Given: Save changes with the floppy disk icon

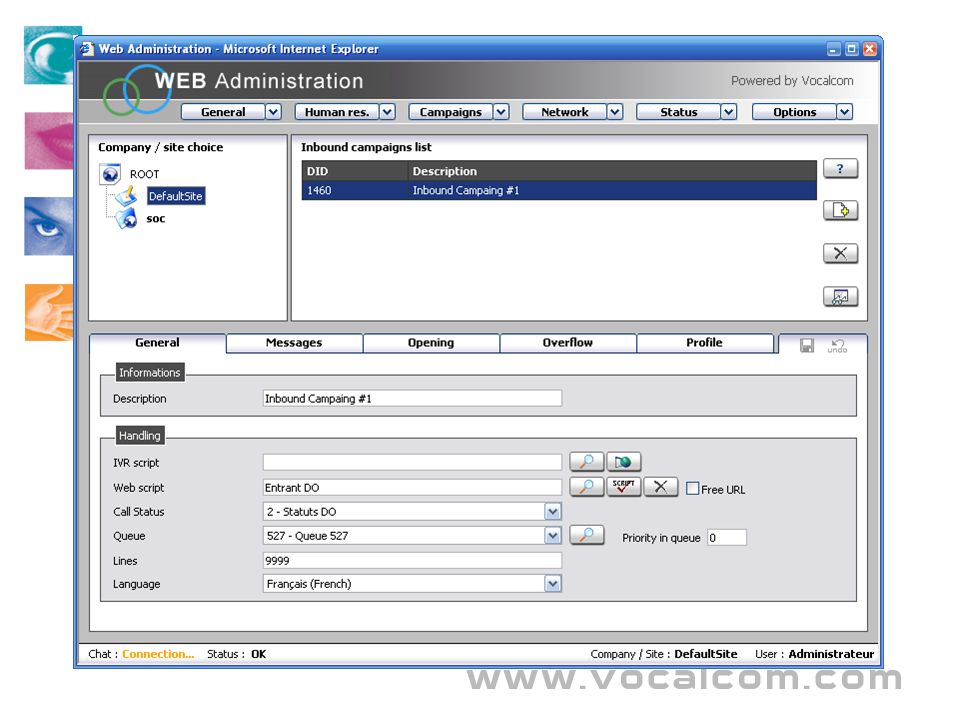Looking at the screenshot, I should 807,346.
